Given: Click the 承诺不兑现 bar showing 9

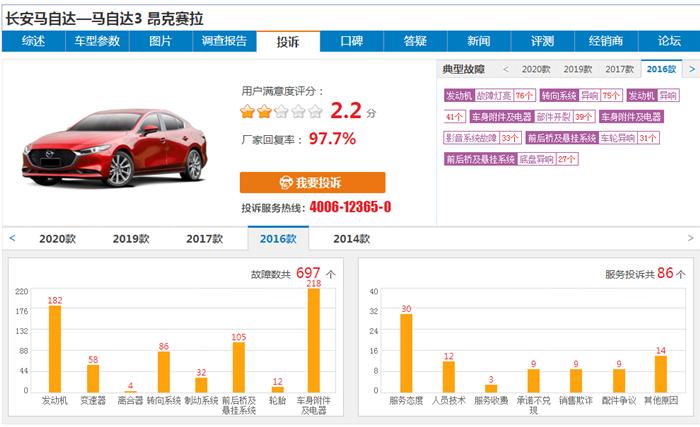Looking at the screenshot, I should click(x=533, y=381).
